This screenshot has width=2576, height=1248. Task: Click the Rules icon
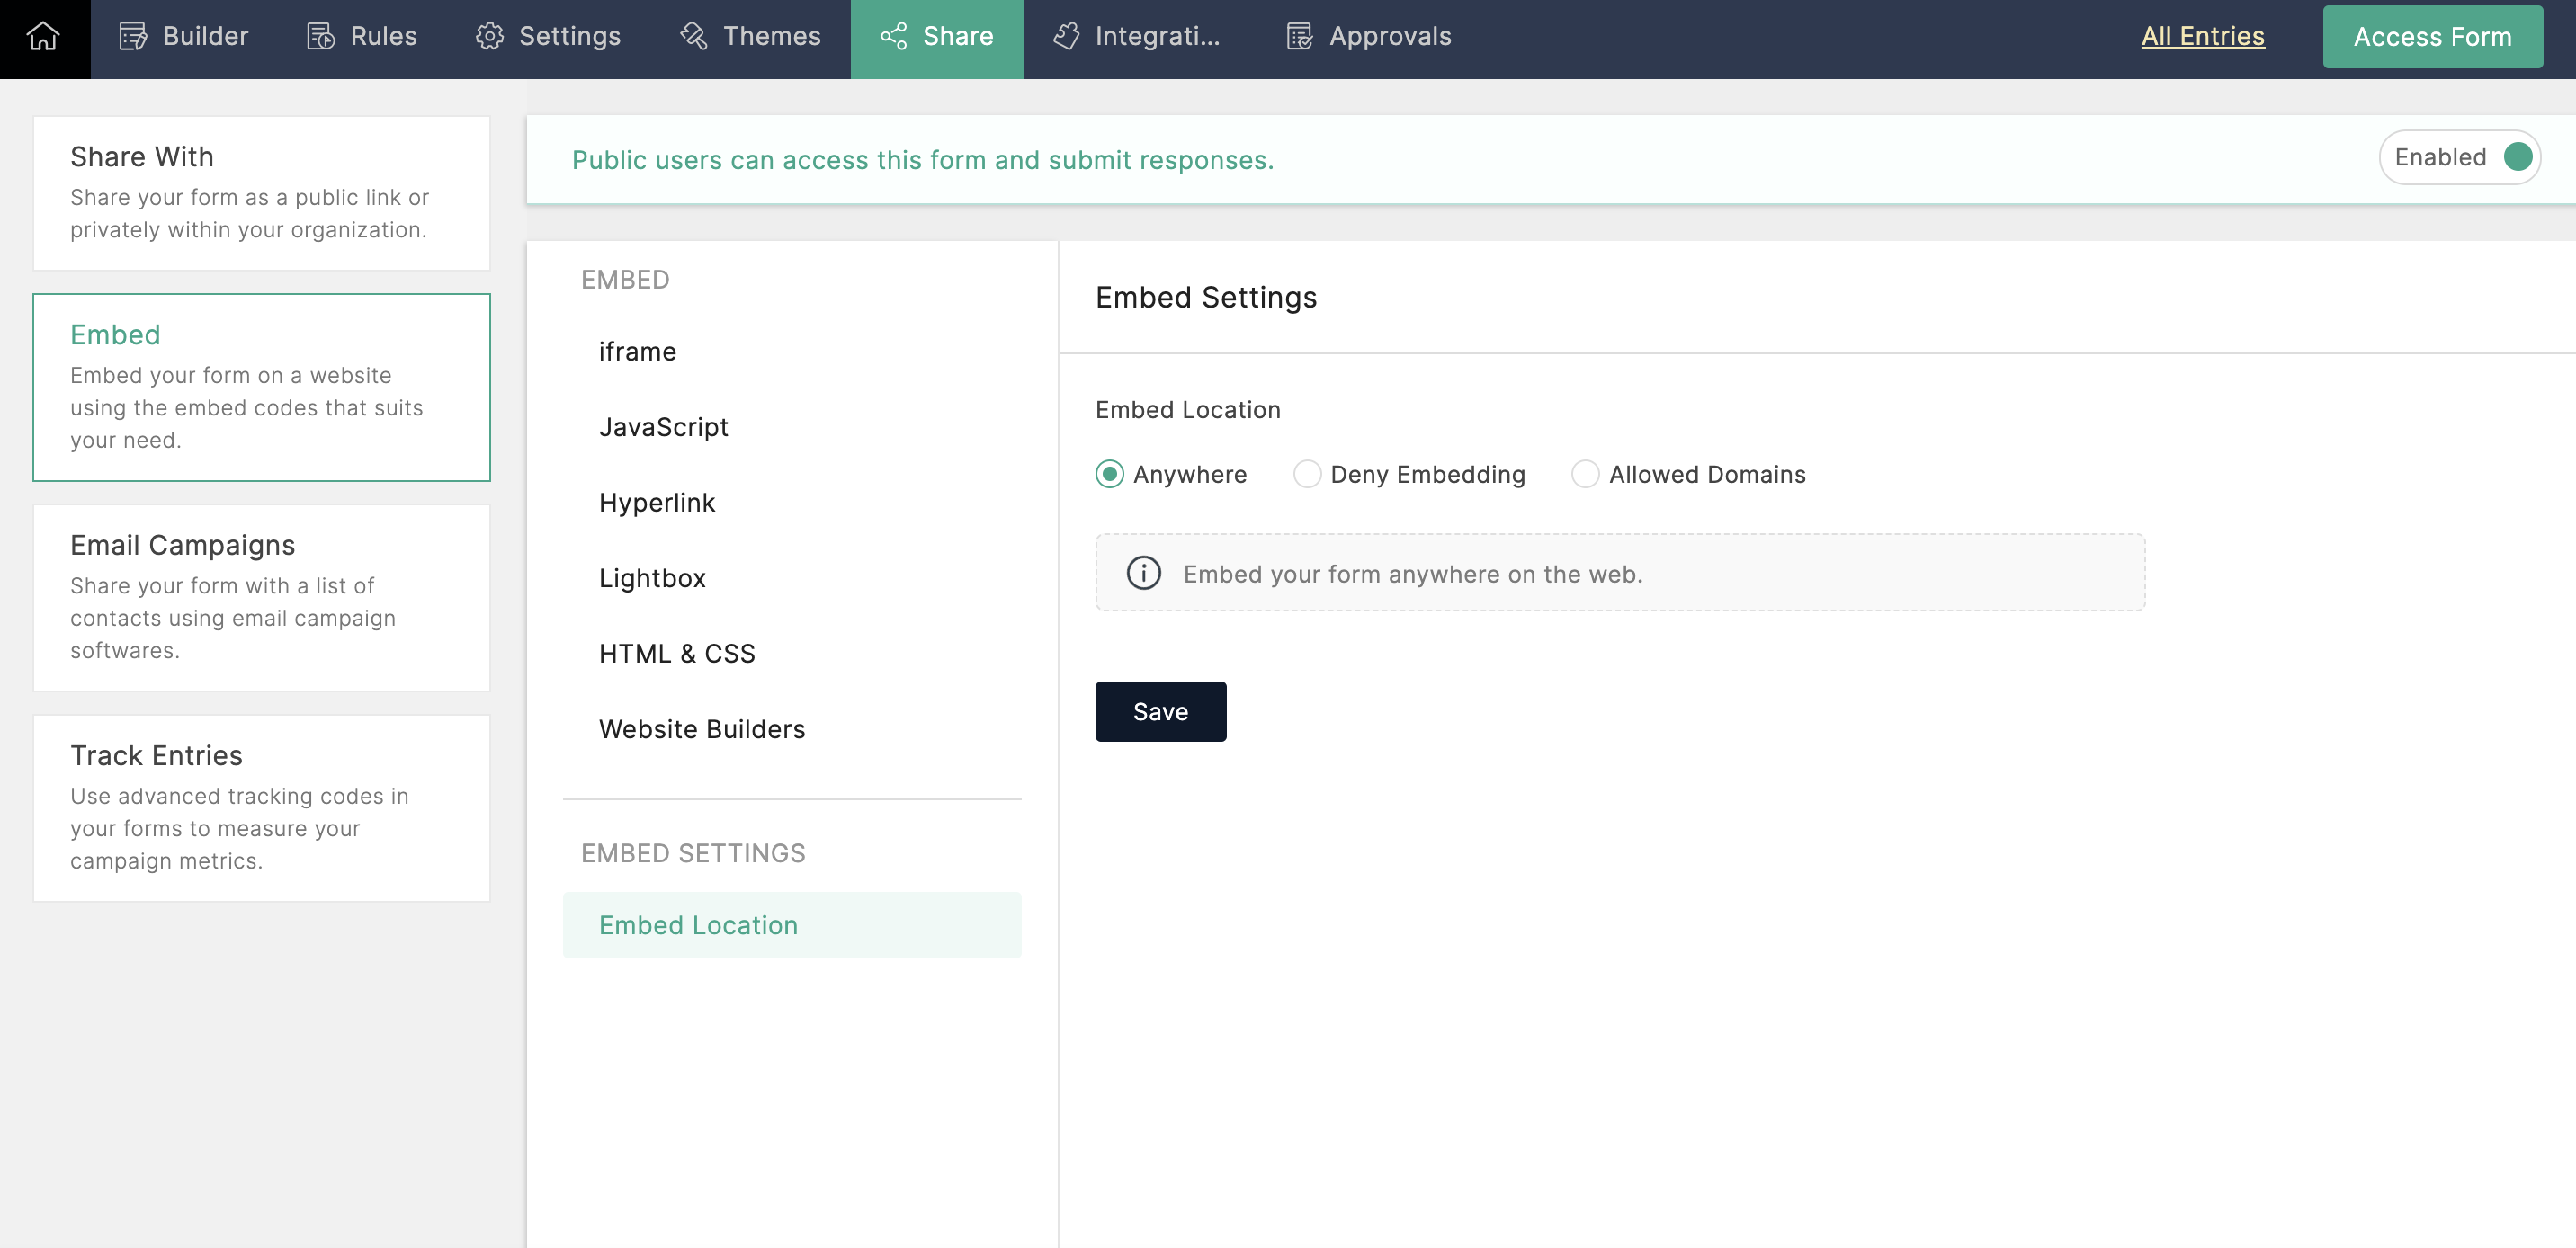[320, 37]
